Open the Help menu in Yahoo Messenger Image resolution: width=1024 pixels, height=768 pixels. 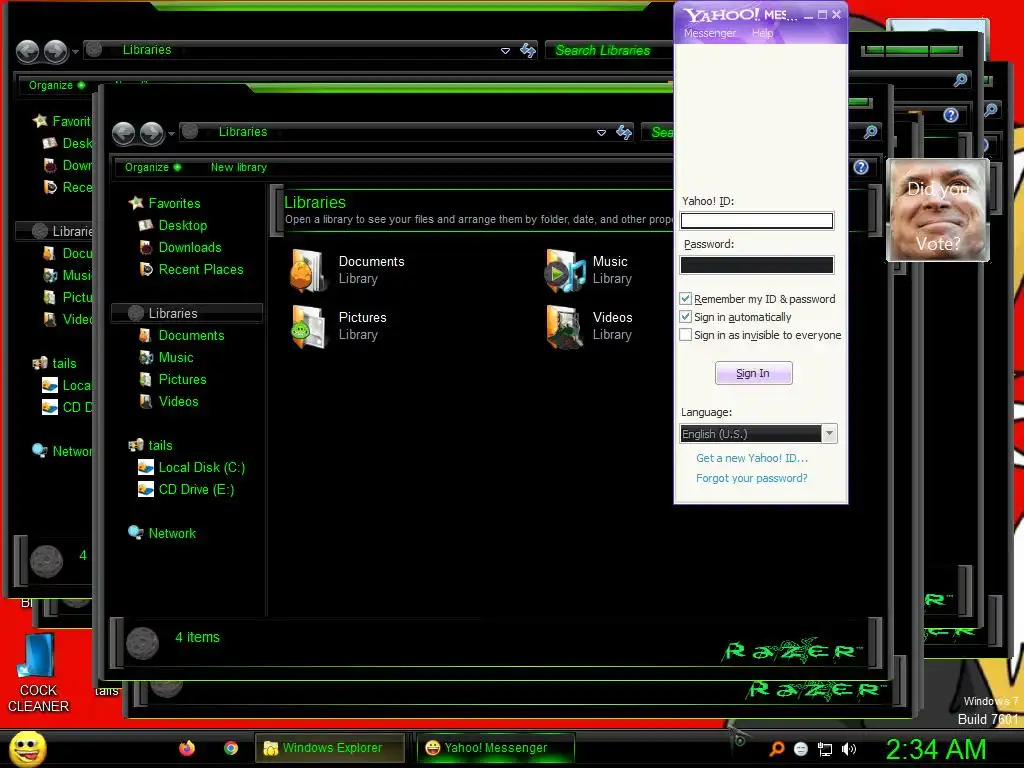point(762,33)
